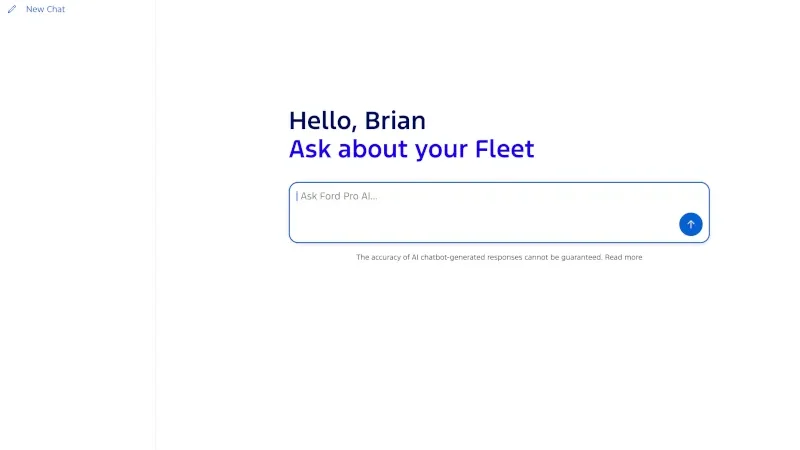Image resolution: width=800 pixels, height=450 pixels.
Task: Click the Ask Ford Pro AI placeholder text
Action: coord(339,196)
